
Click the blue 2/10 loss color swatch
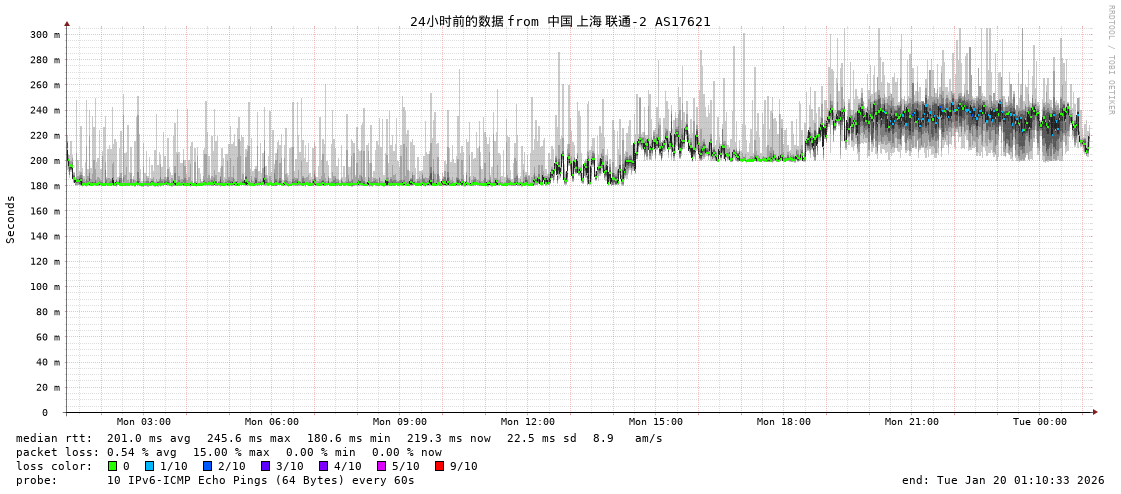click(x=208, y=466)
